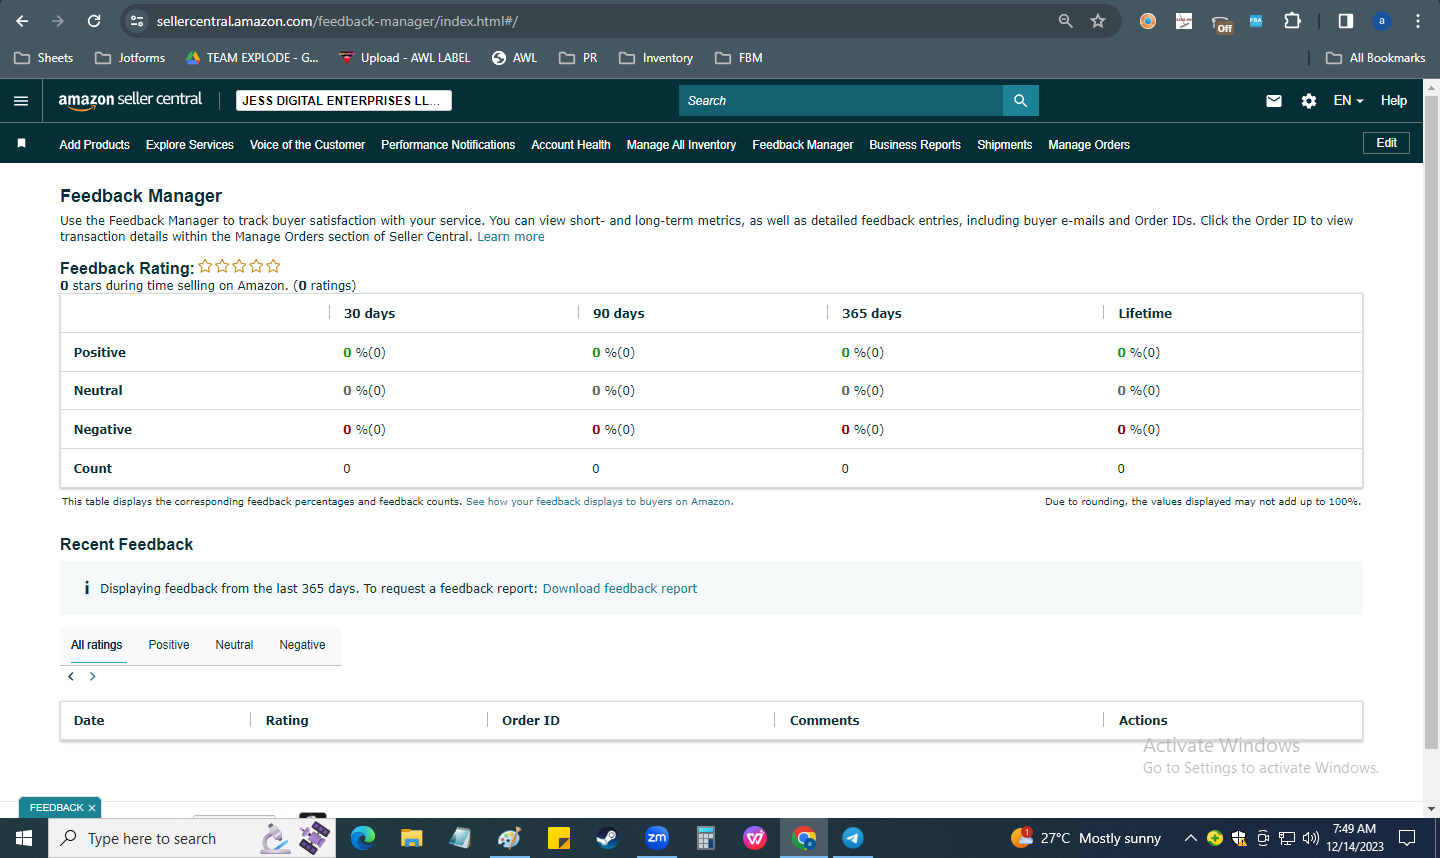The width and height of the screenshot is (1440, 858).
Task: Open Feedback Manager in nav bar
Action: pos(803,145)
